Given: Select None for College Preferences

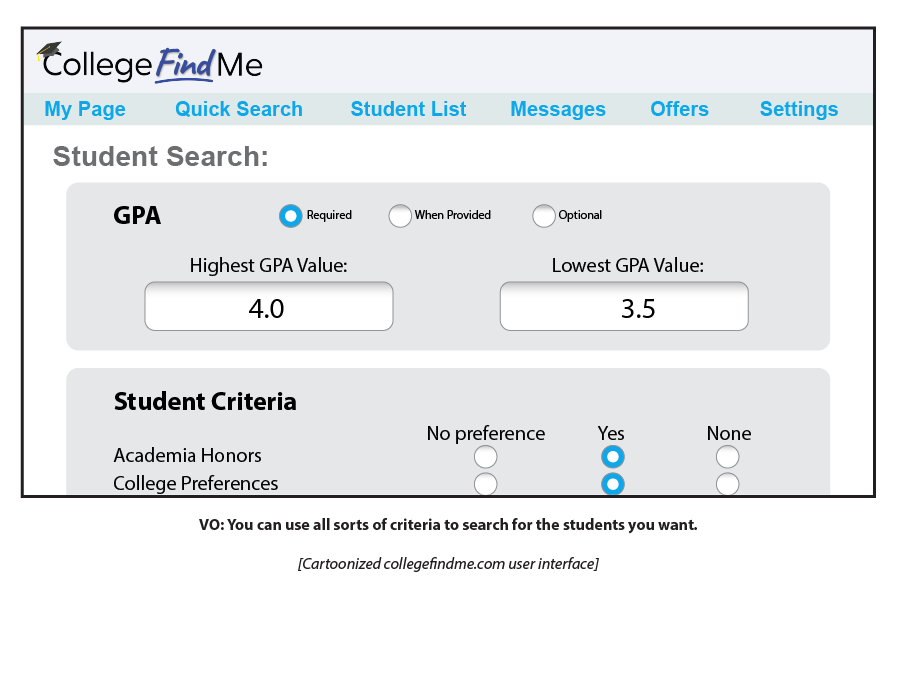Looking at the screenshot, I should tap(728, 485).
